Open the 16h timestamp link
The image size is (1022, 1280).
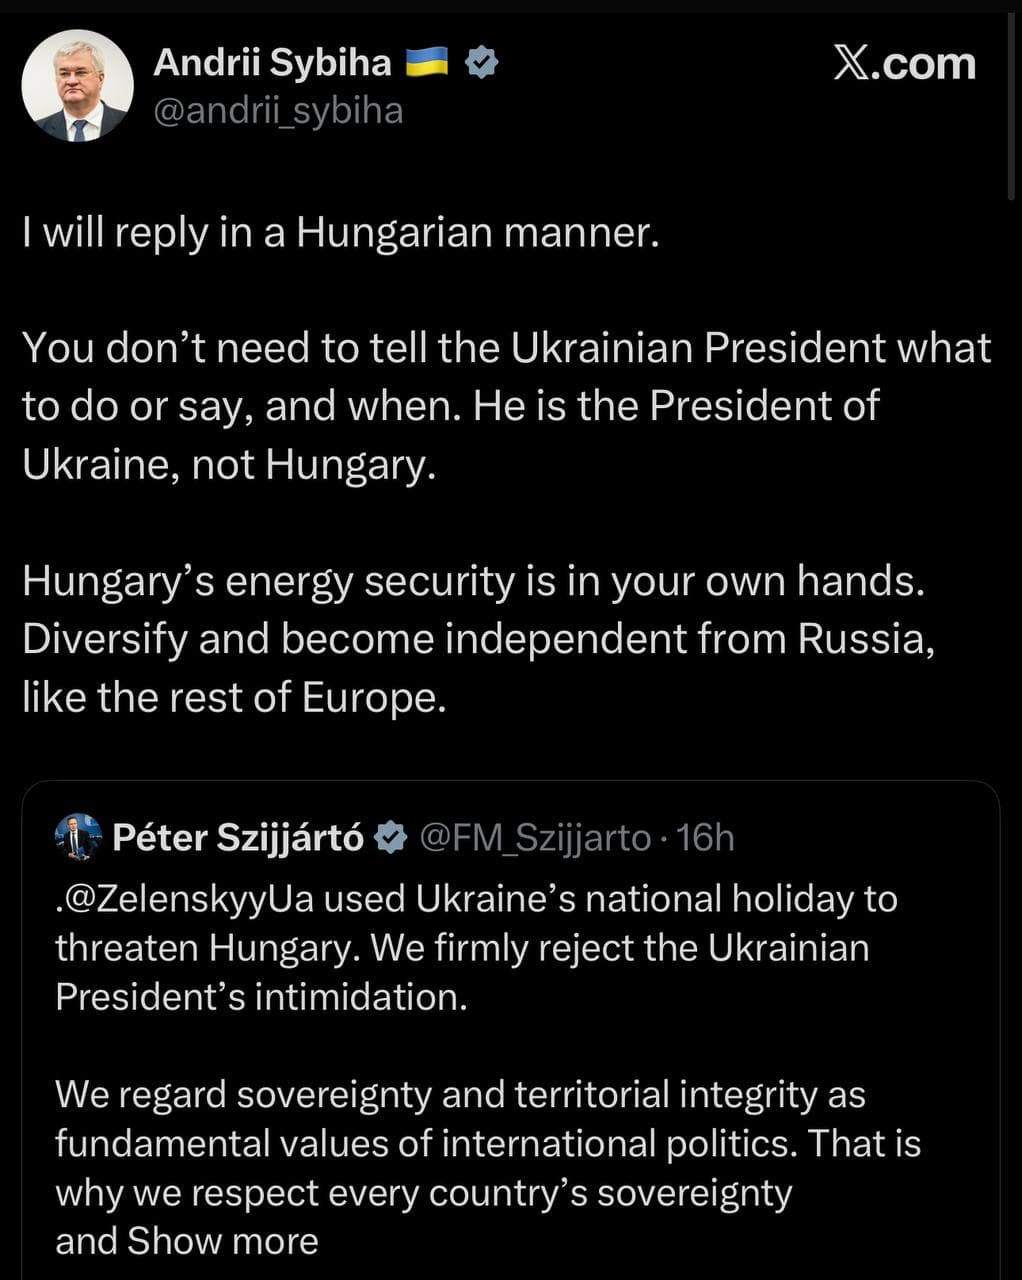[x=714, y=838]
